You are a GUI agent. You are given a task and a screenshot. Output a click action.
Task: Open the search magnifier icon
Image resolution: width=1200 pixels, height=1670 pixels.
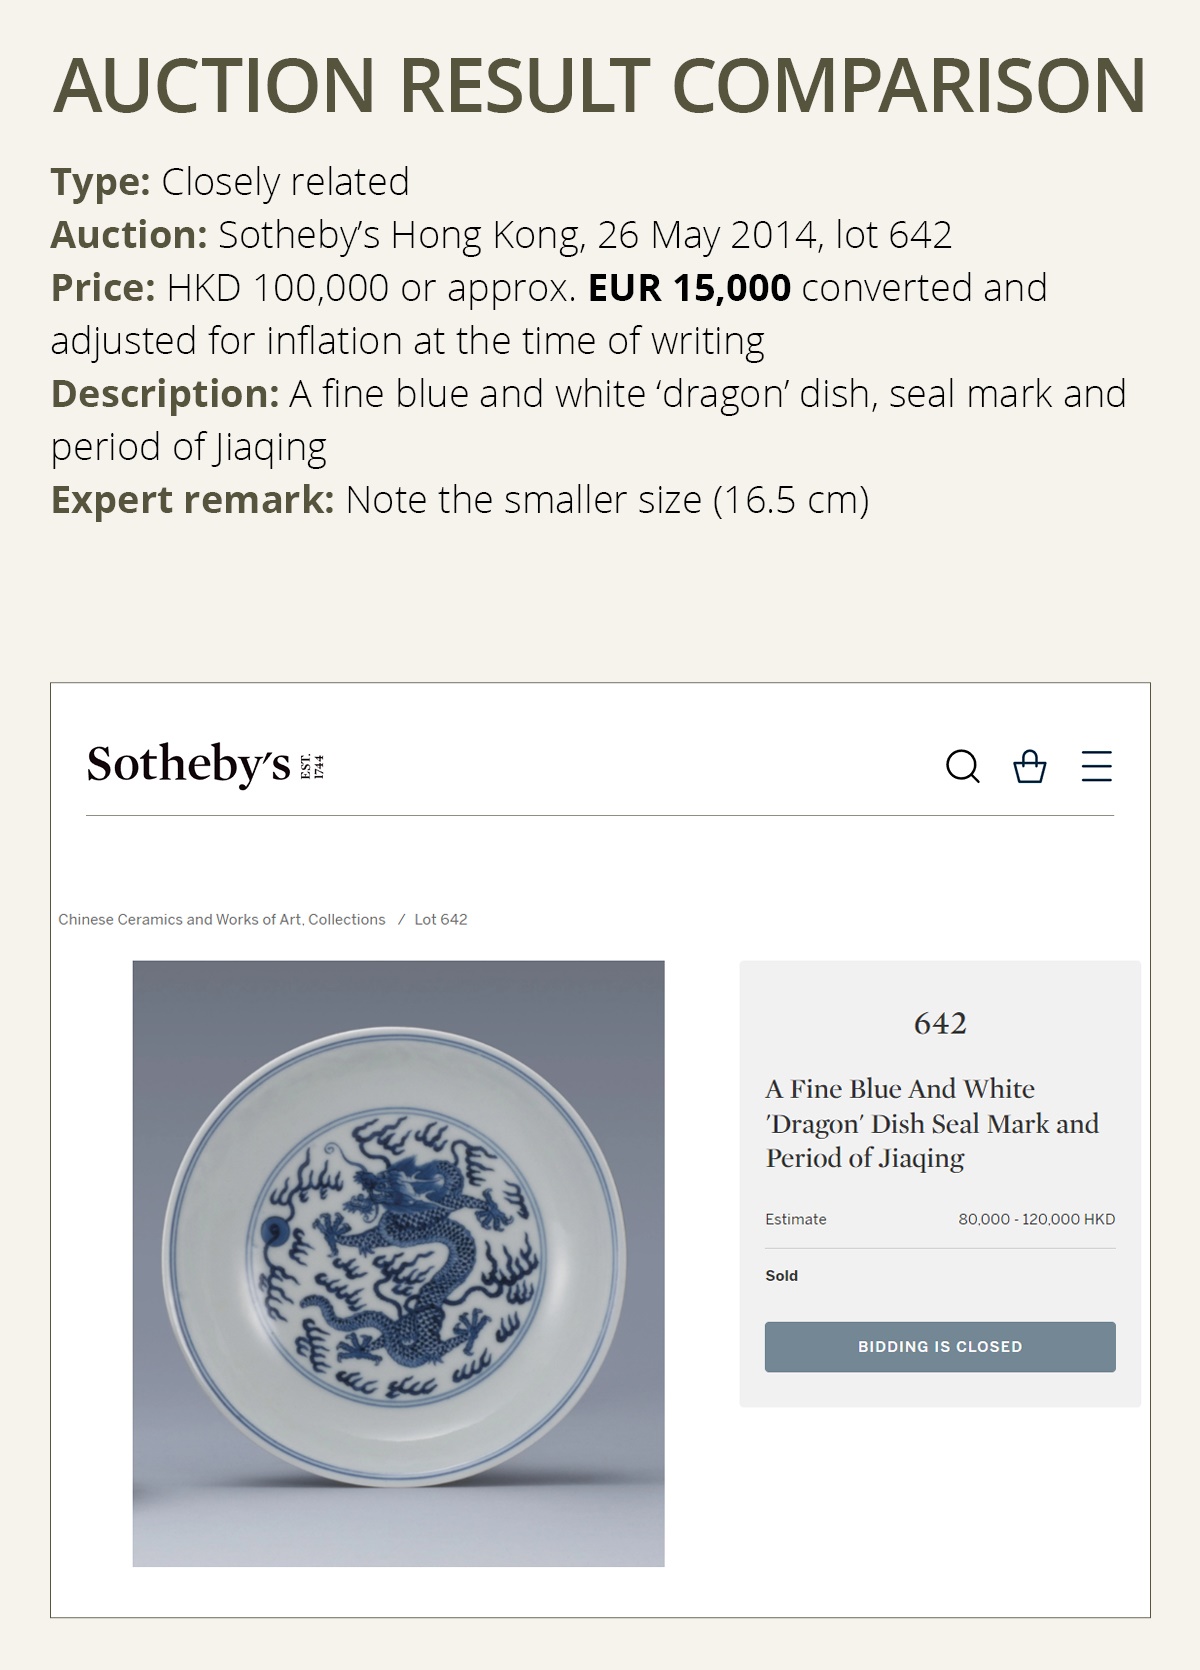point(963,767)
